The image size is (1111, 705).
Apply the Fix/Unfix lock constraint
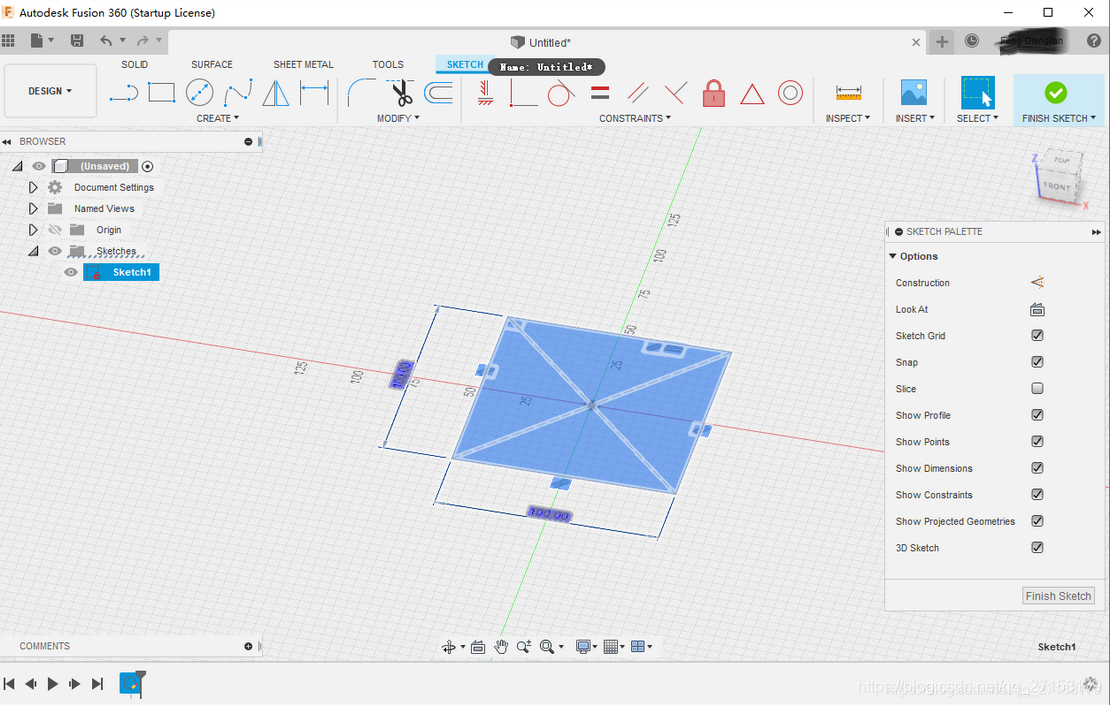pyautogui.click(x=713, y=94)
